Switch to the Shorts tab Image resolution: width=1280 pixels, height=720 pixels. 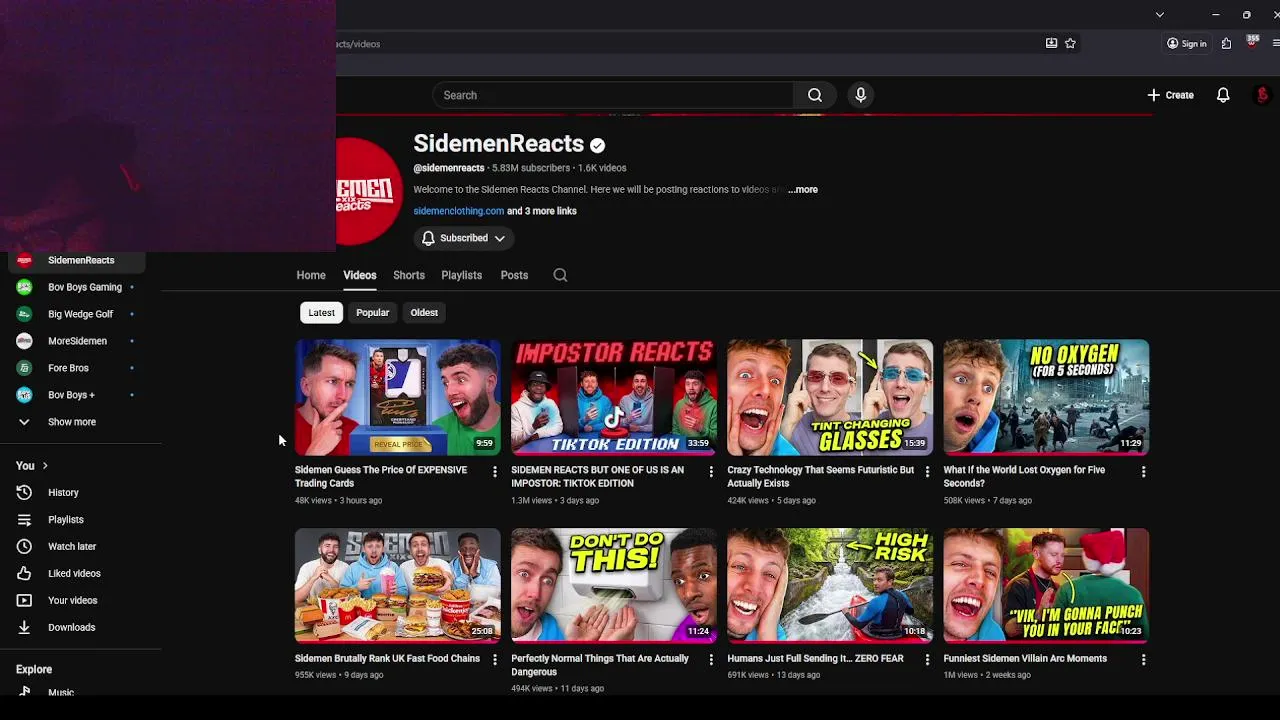(x=408, y=275)
